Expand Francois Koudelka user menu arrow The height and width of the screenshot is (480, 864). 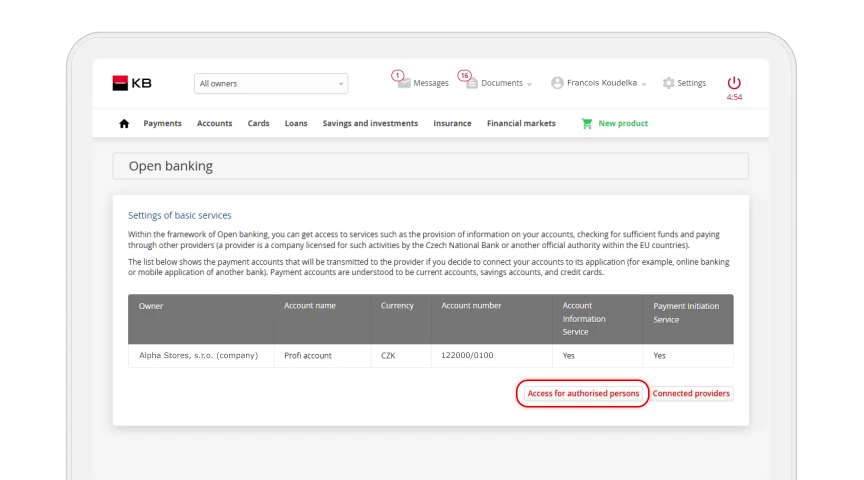(644, 84)
